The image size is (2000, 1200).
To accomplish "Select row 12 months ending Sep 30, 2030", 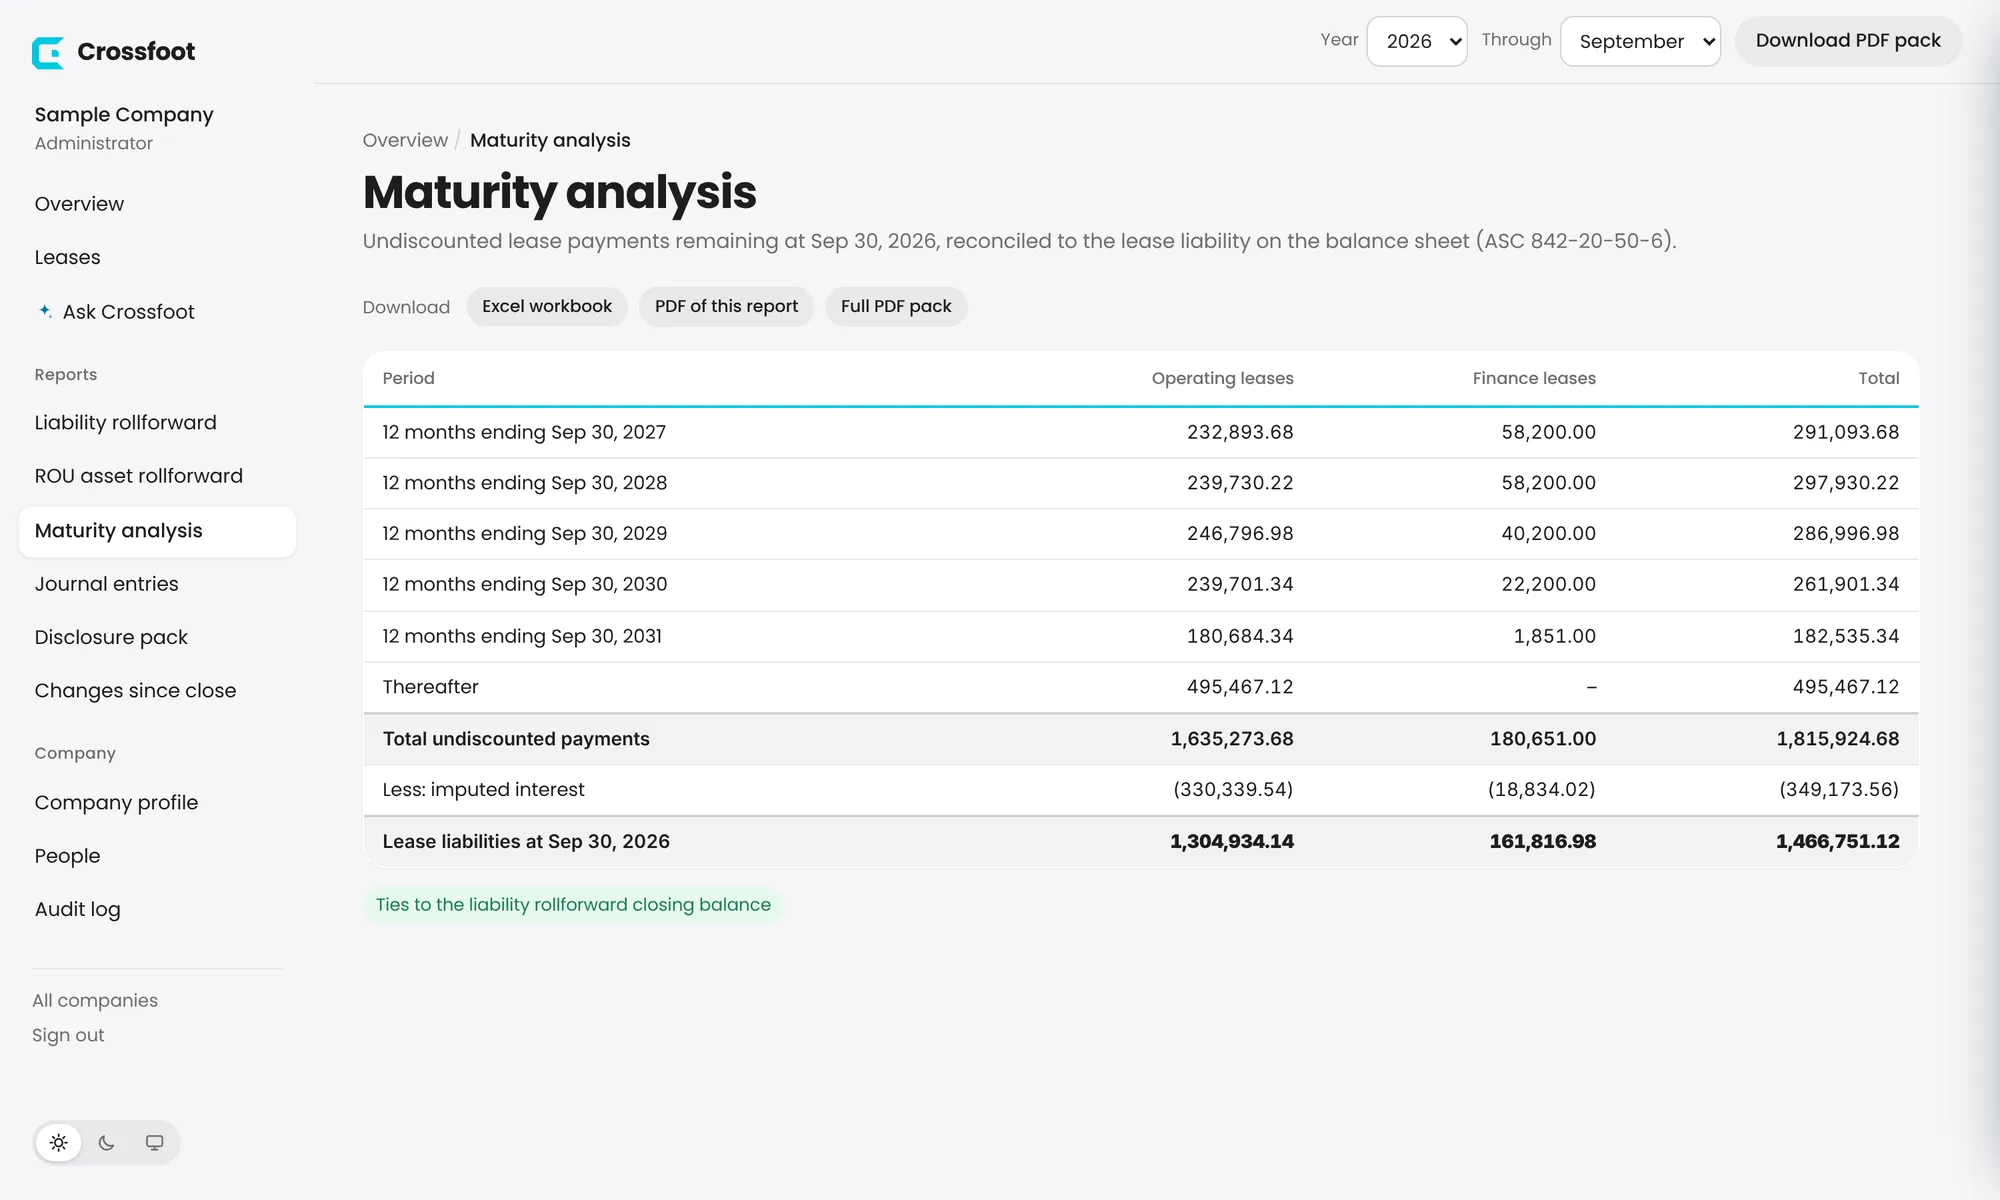I will tap(1141, 585).
